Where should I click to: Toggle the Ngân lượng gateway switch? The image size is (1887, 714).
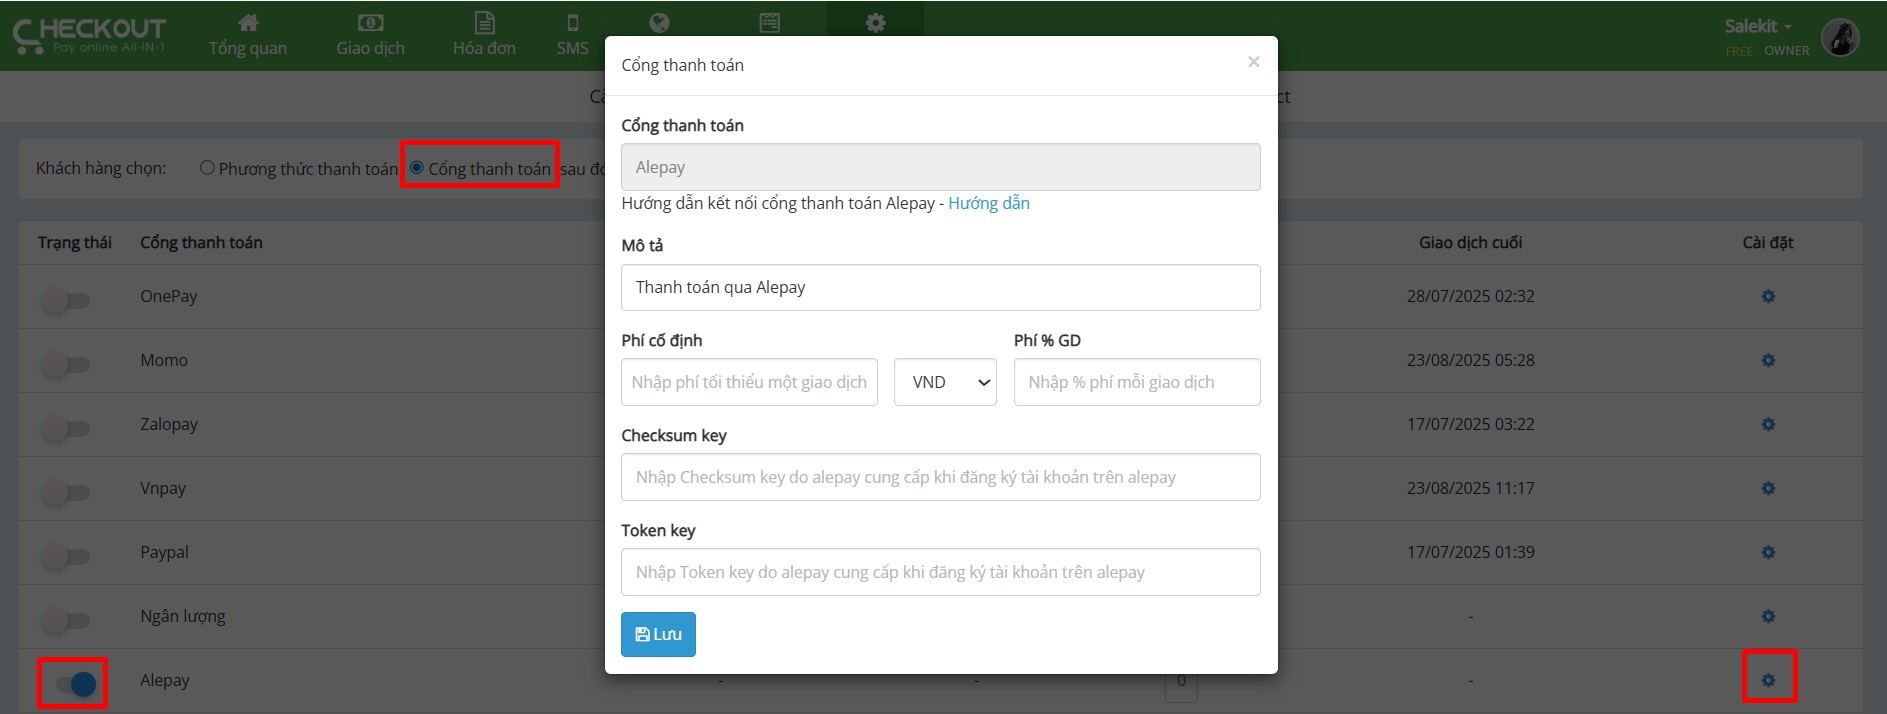[x=66, y=620]
